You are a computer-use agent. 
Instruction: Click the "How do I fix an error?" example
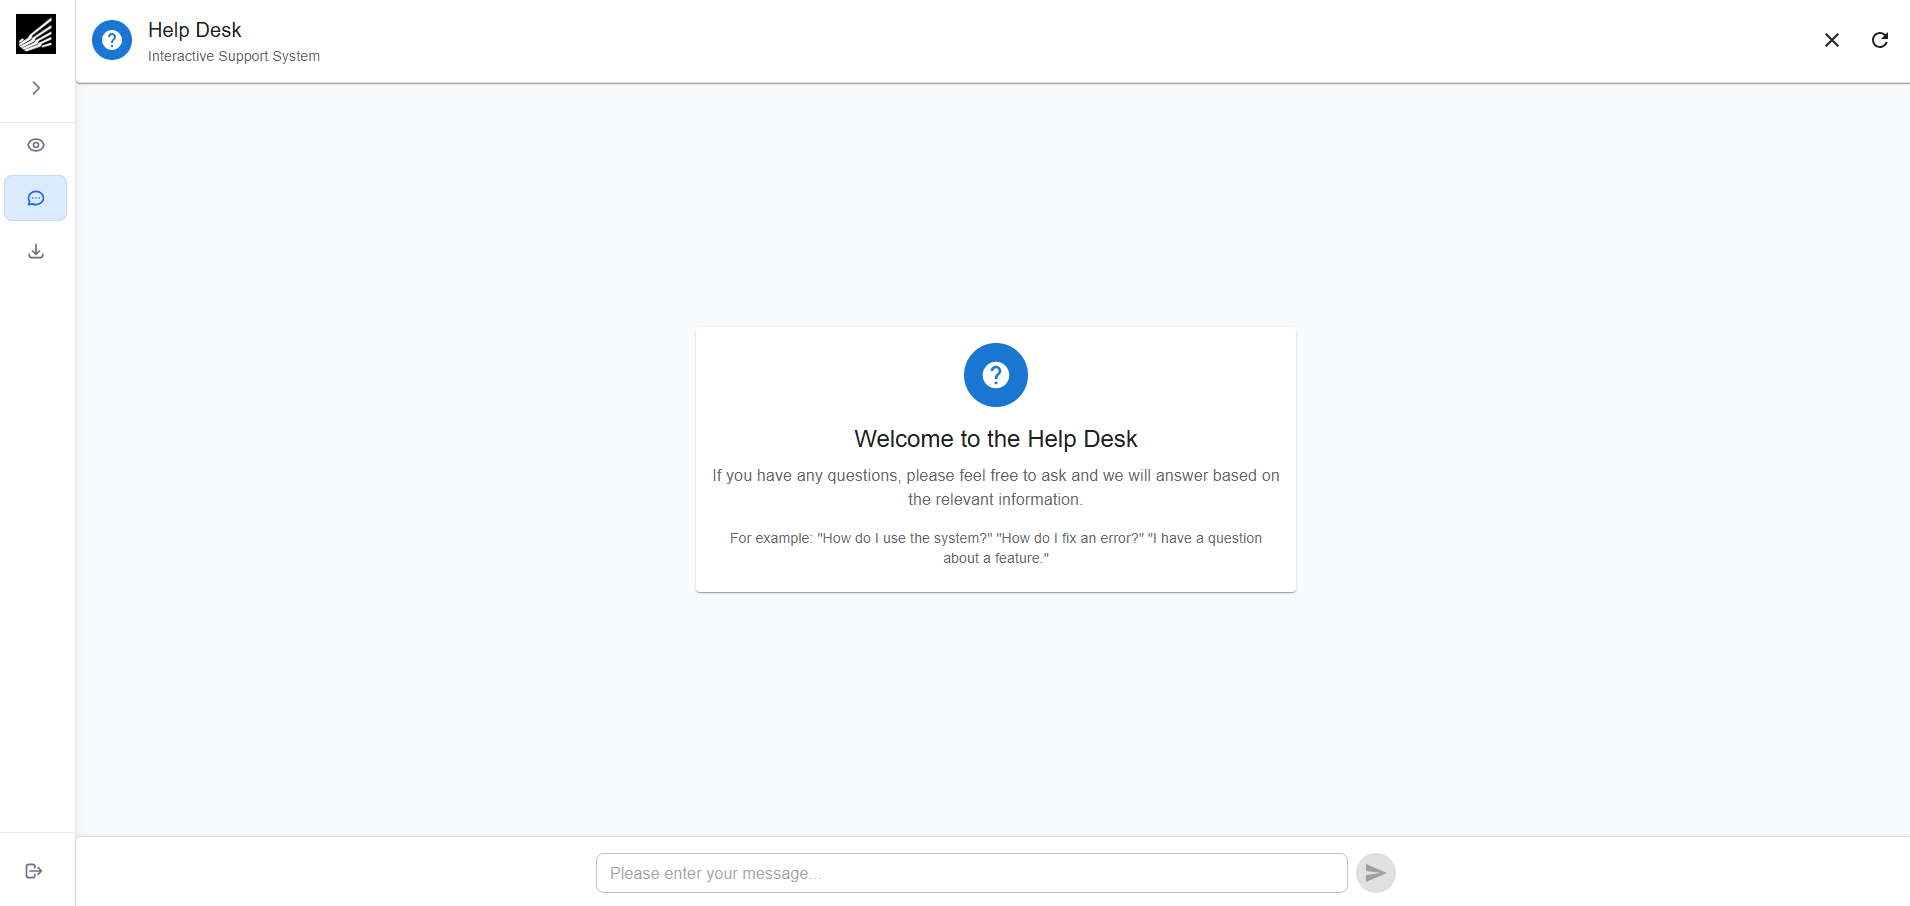pos(1069,538)
